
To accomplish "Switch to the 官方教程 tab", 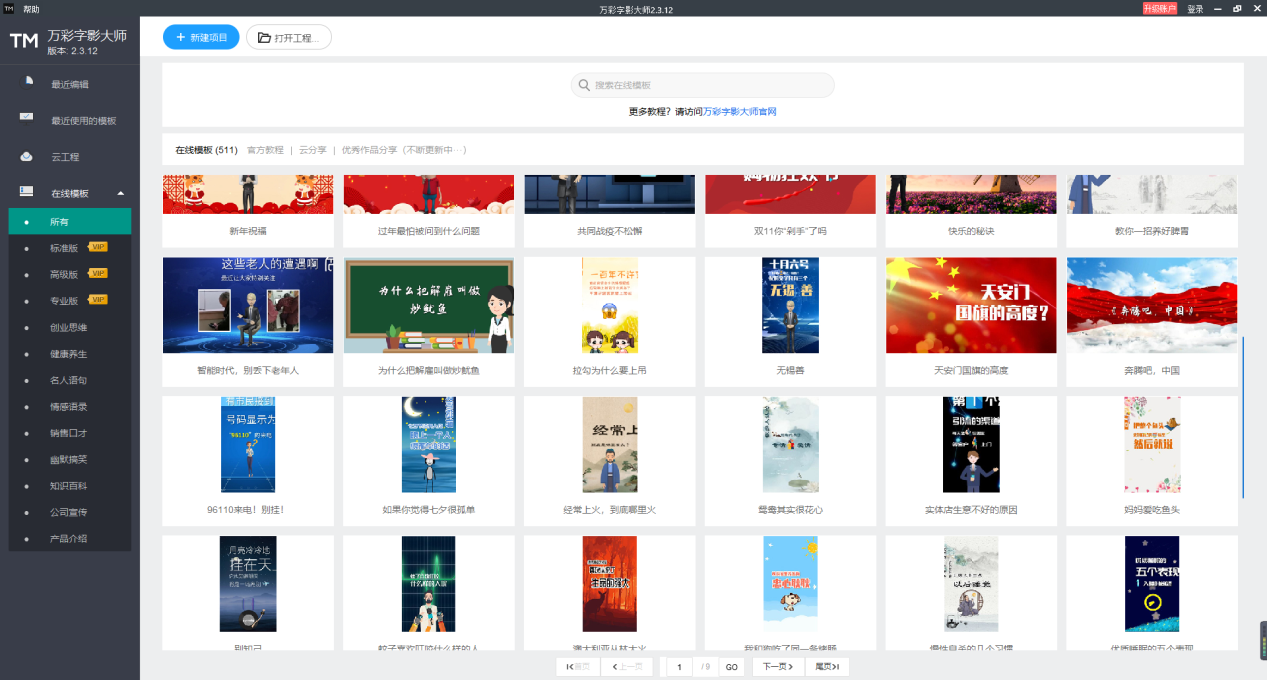I will [265, 150].
